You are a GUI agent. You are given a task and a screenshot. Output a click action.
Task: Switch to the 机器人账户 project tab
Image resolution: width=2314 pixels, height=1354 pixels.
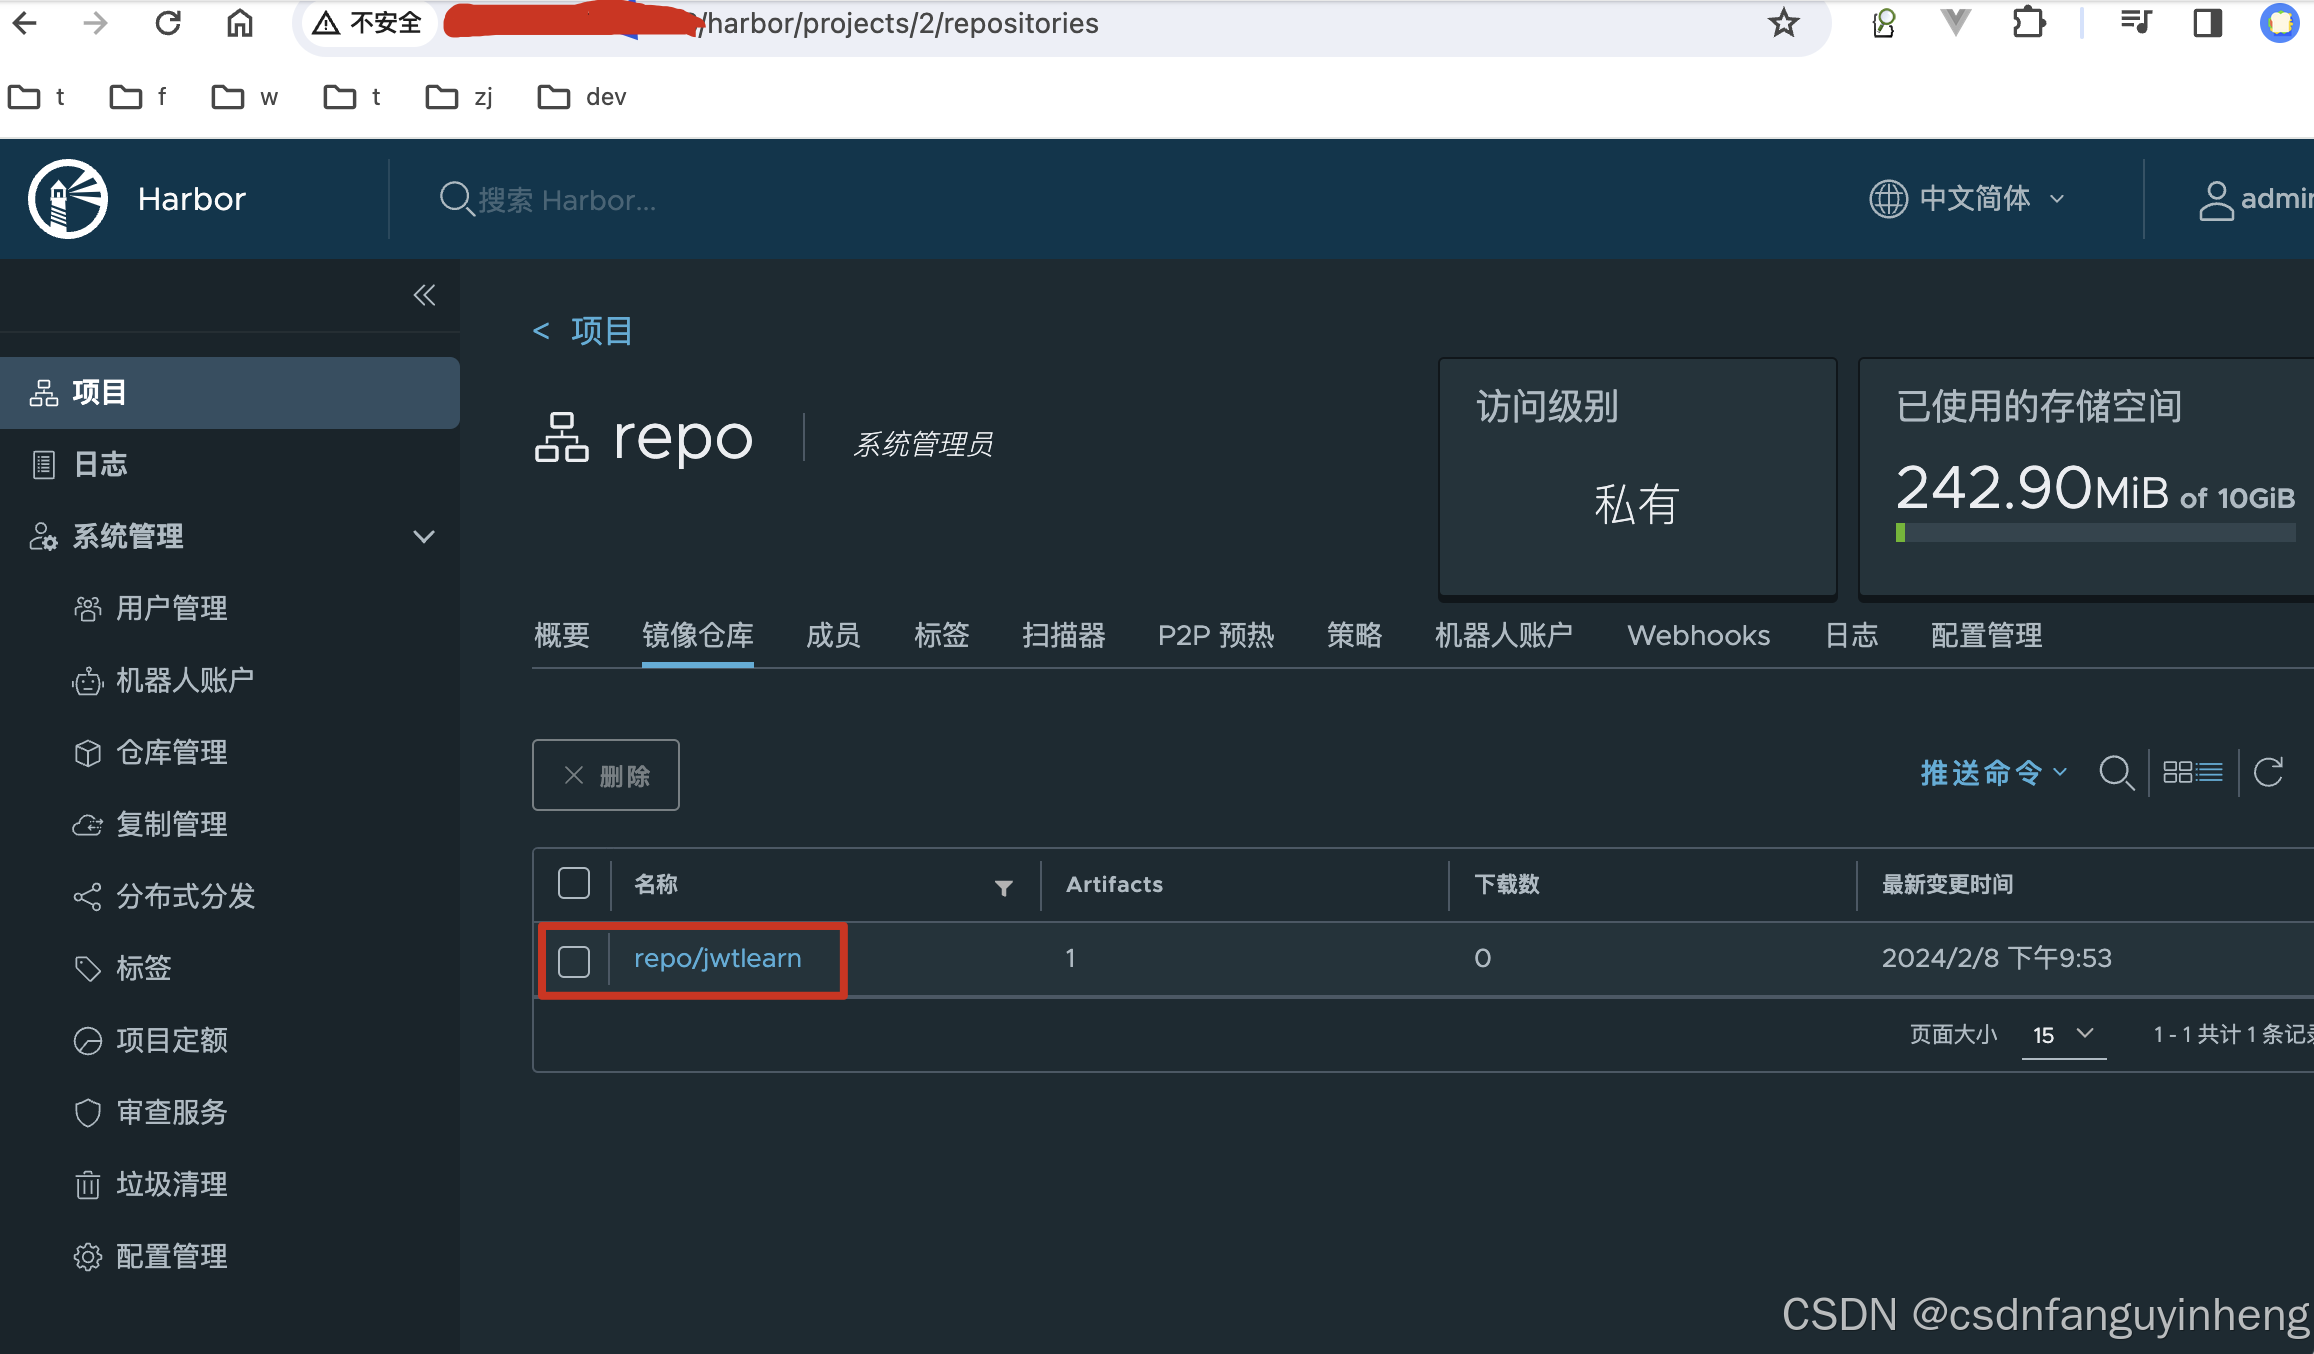(x=1504, y=635)
